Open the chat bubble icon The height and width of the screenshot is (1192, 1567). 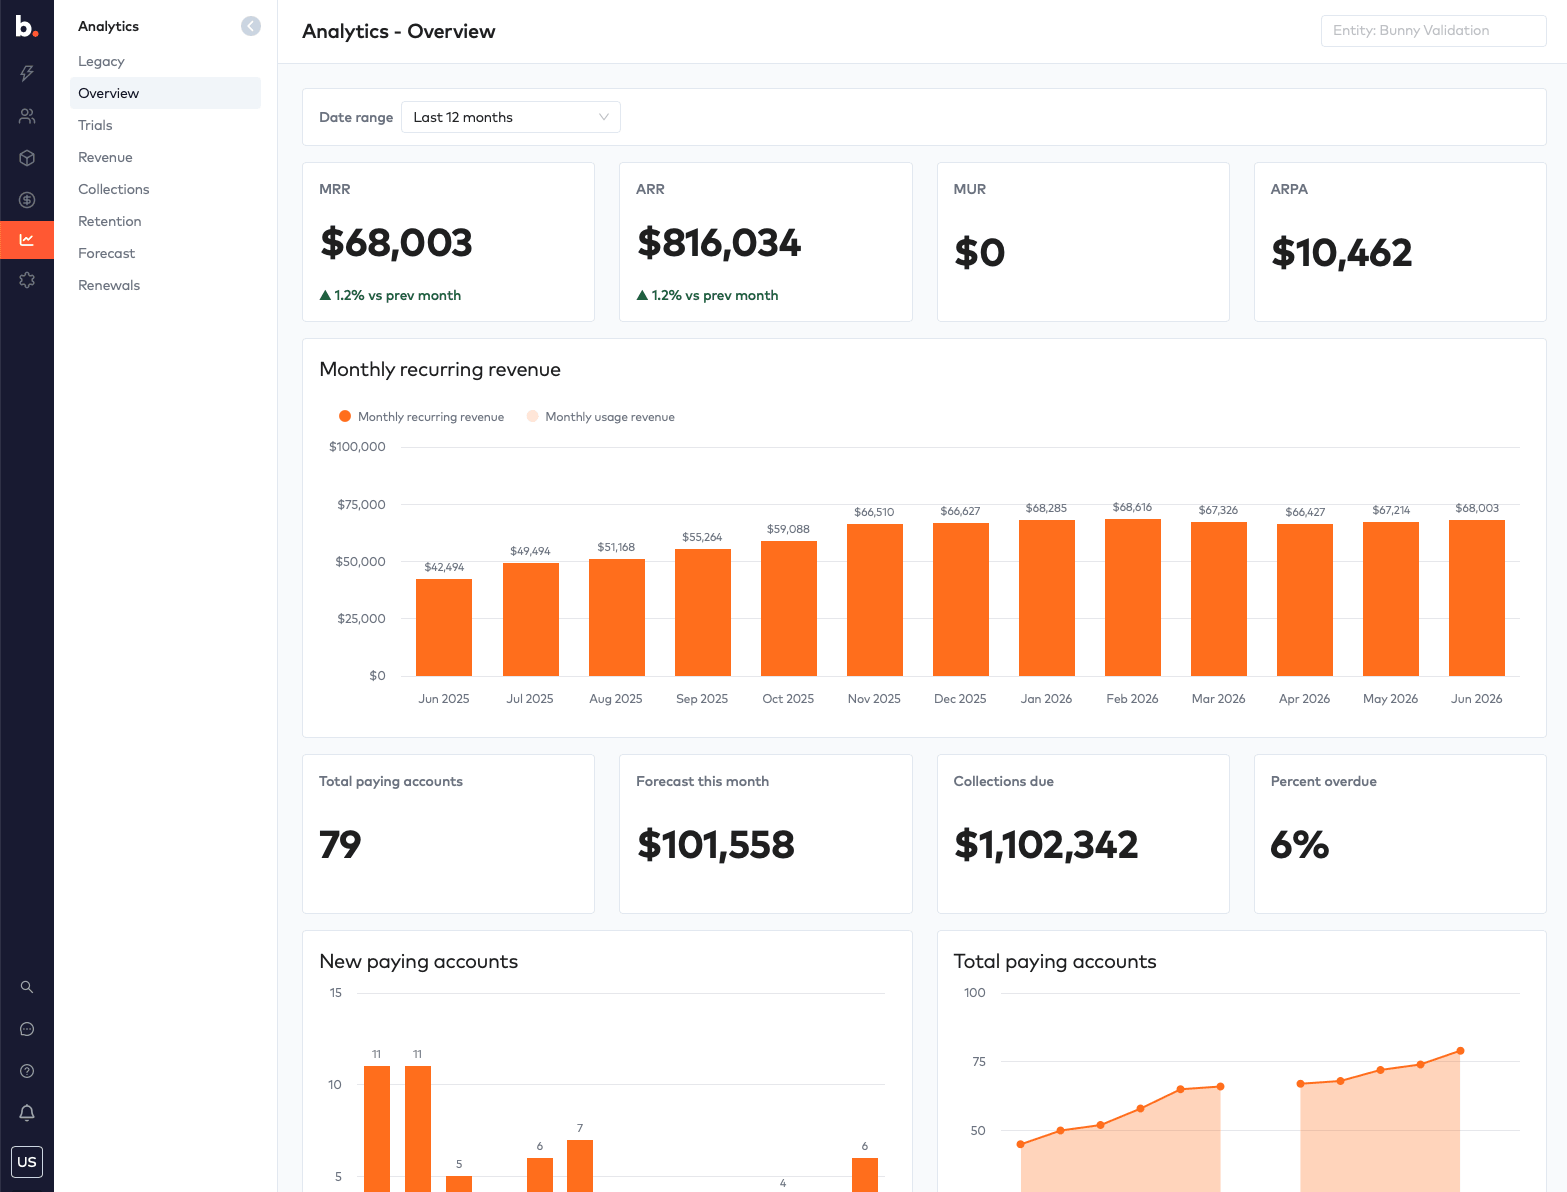(x=27, y=1029)
